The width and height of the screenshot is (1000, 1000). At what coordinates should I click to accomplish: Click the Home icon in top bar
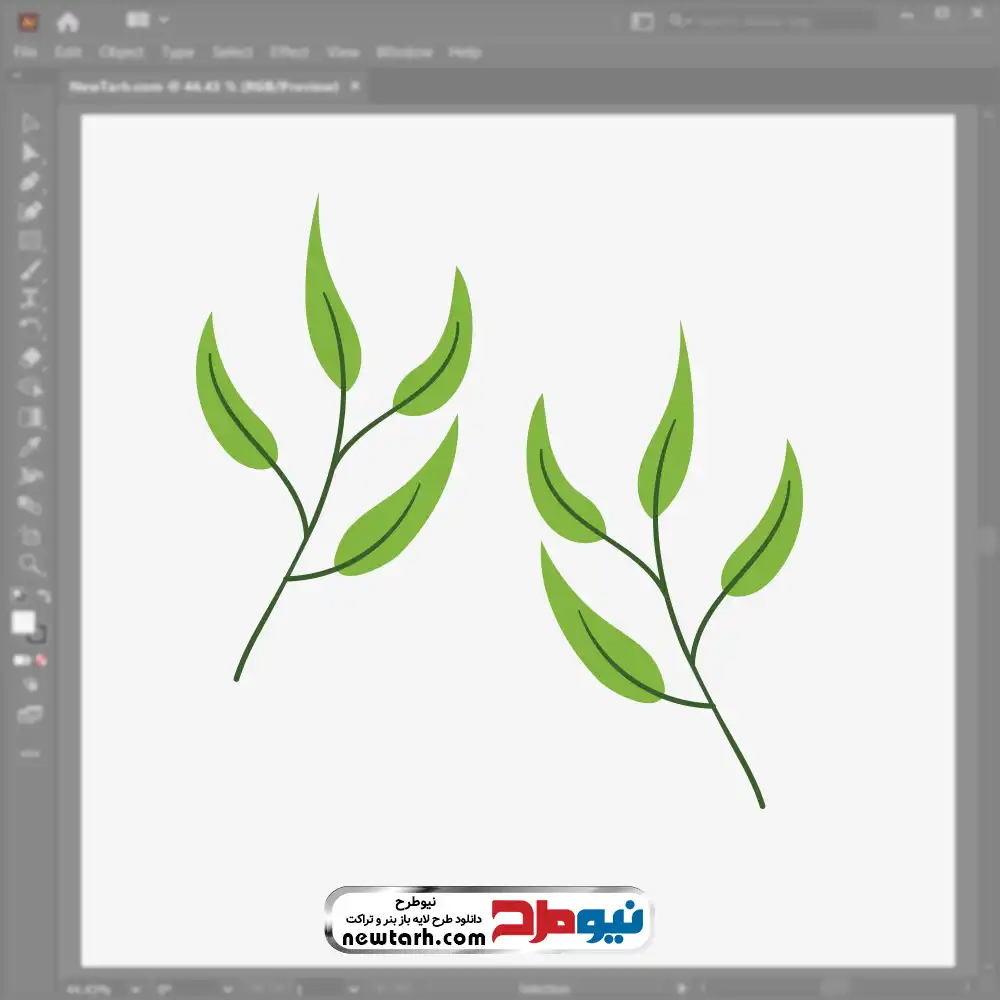67,20
